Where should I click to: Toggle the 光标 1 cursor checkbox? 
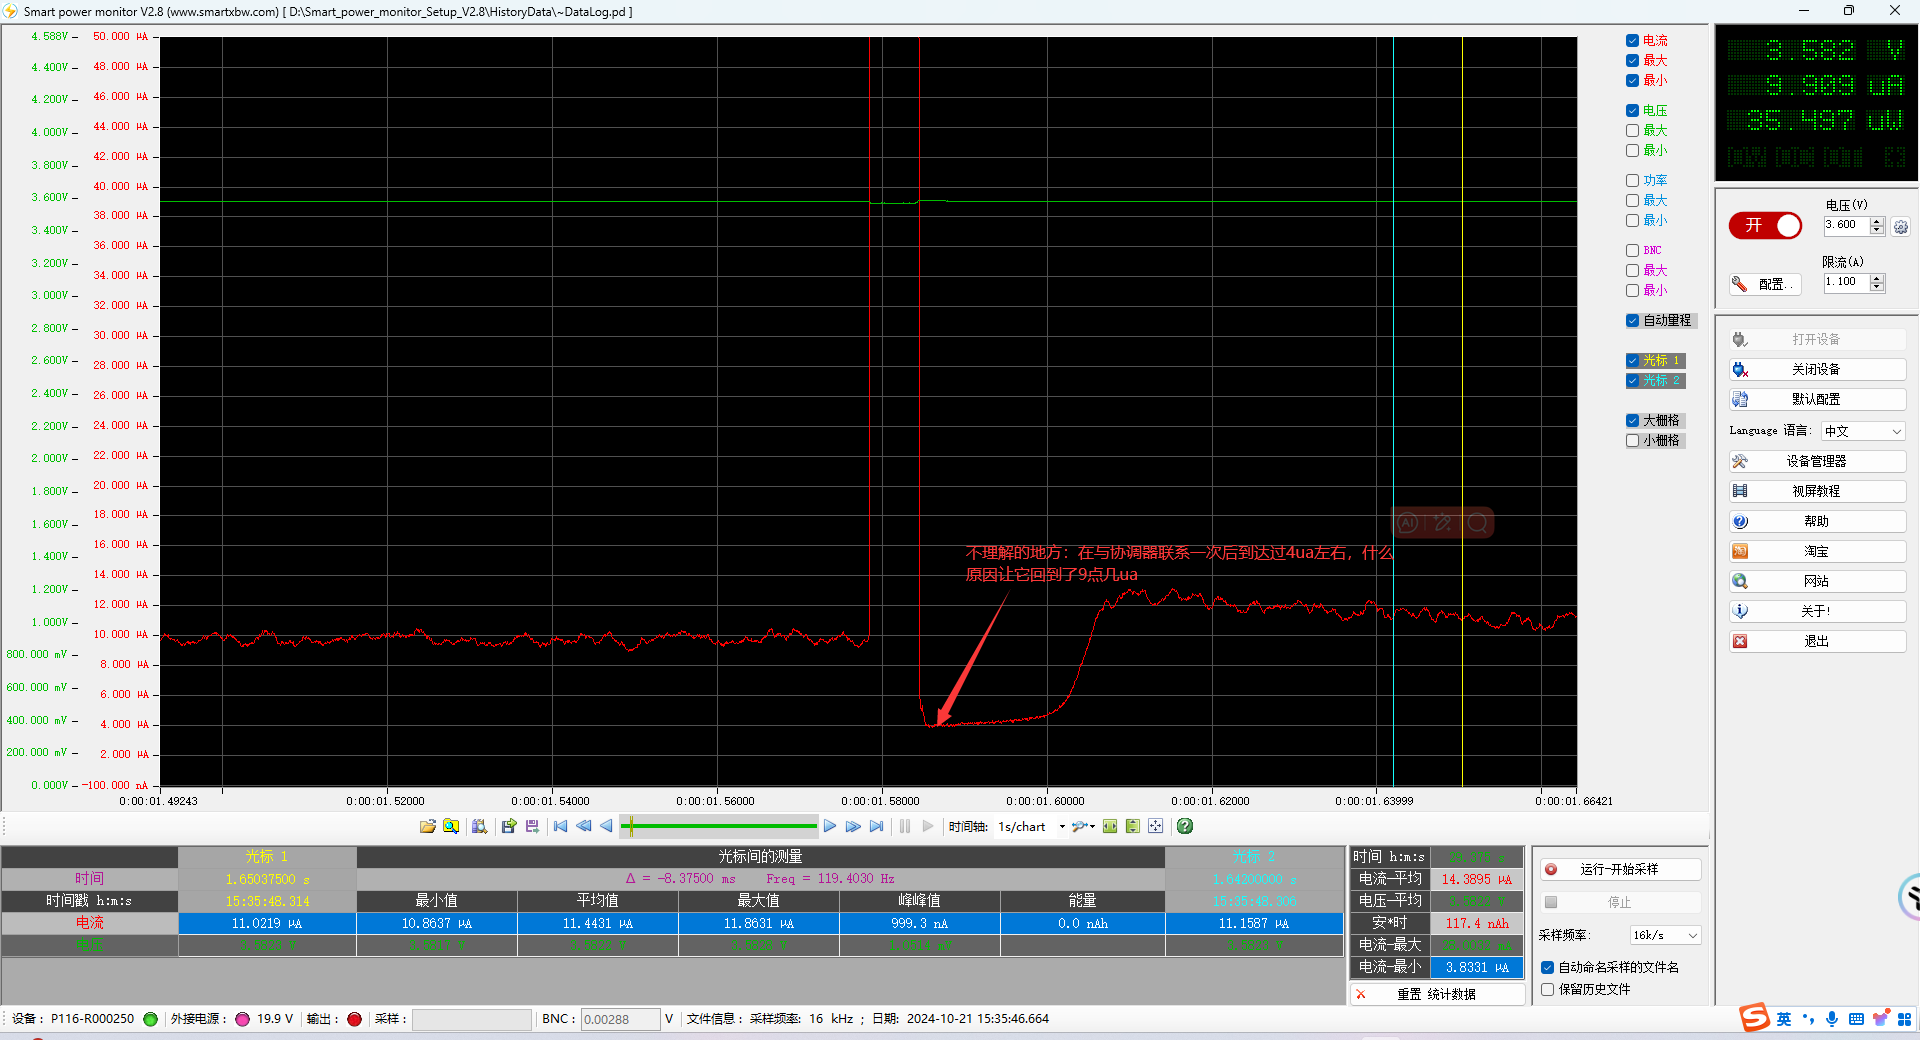[x=1632, y=361]
